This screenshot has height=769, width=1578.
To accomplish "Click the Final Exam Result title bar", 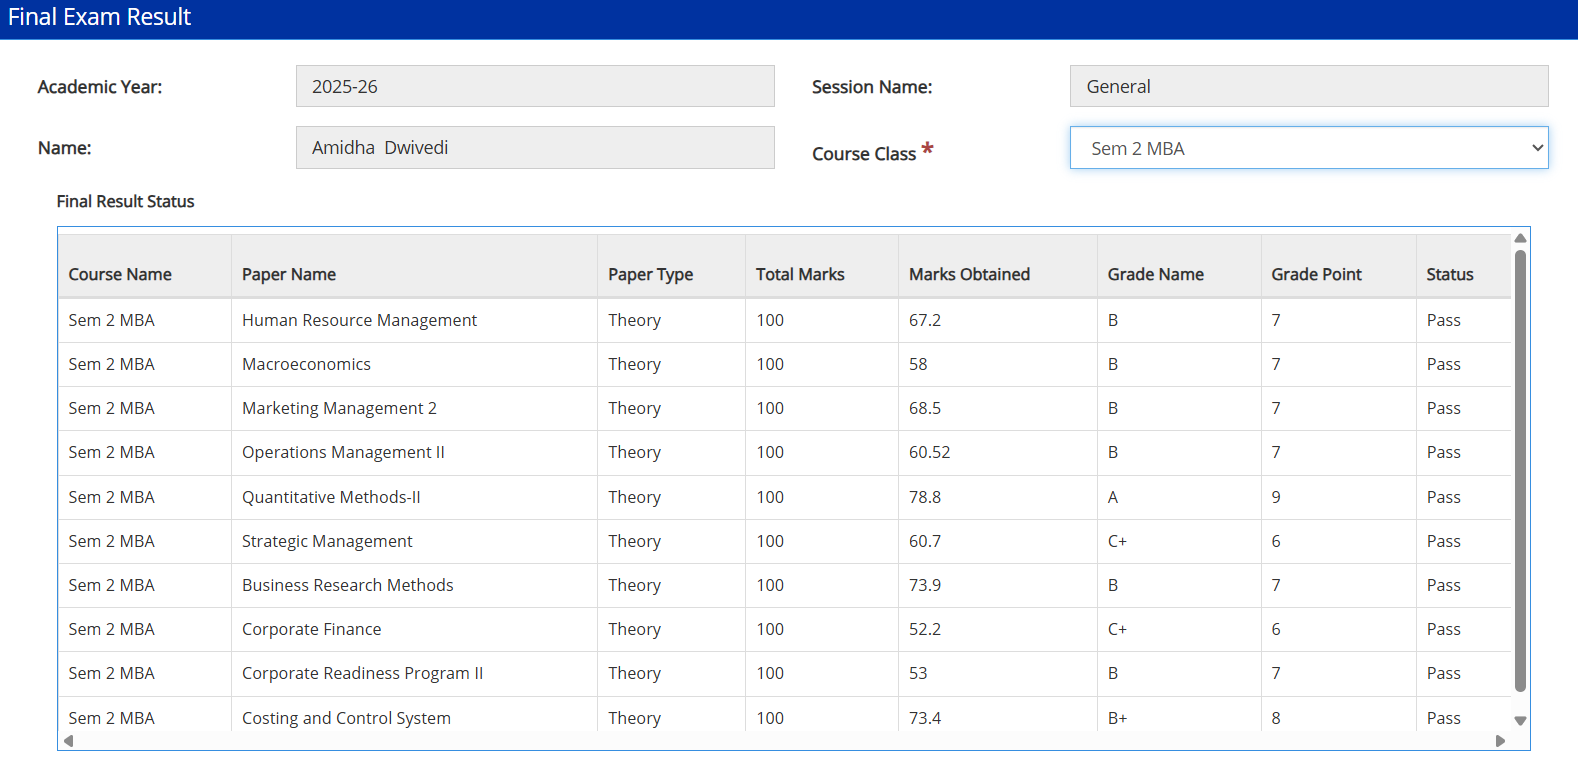I will [788, 18].
